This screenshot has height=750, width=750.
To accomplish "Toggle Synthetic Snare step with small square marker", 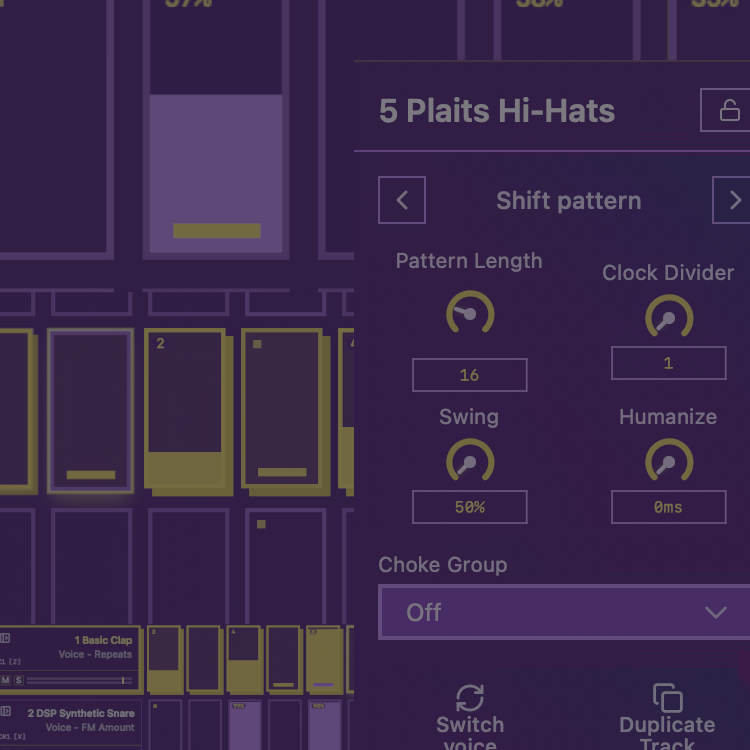I will [x=165, y=725].
